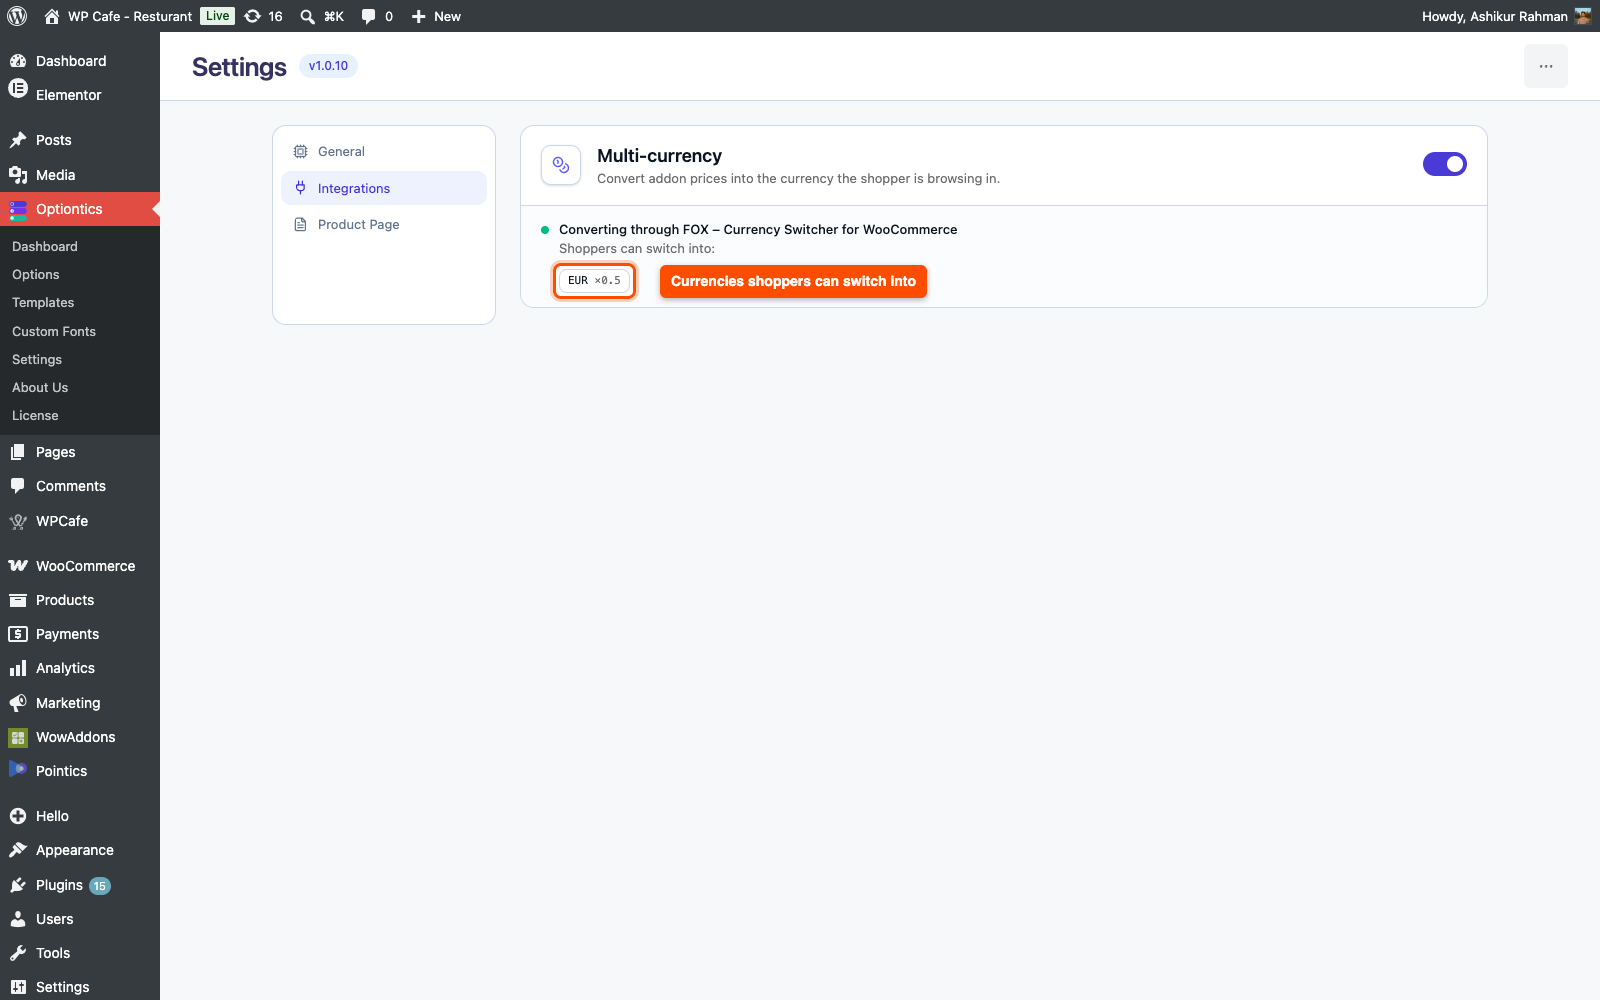Screen dimensions: 1600x1000
Task: Click the v1.0.10 version badge
Action: [x=328, y=66]
